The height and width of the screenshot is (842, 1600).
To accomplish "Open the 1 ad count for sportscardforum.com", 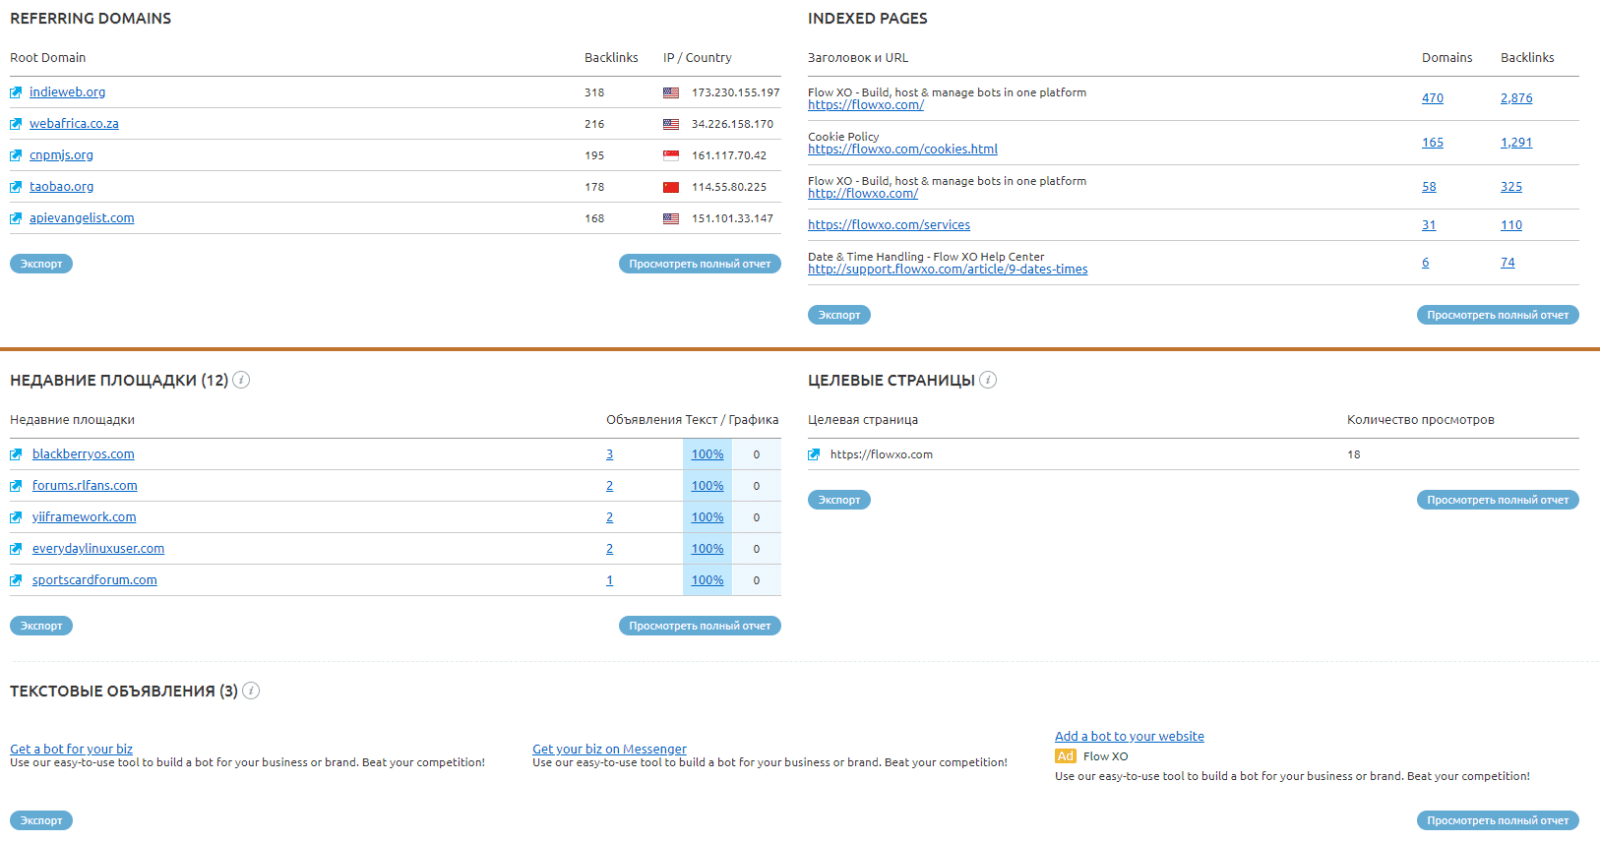I will tap(610, 580).
